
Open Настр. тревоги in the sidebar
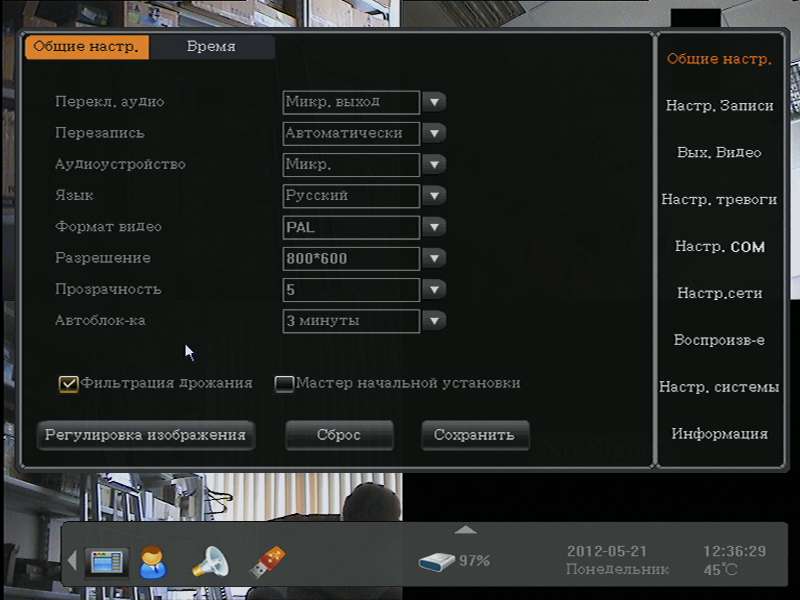(x=719, y=199)
